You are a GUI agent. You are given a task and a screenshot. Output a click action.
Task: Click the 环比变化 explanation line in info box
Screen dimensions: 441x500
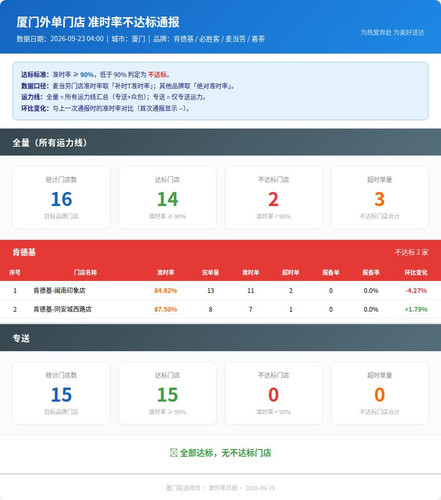tap(106, 108)
